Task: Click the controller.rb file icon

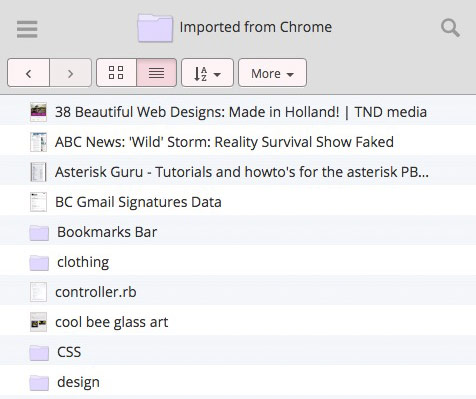Action: coord(38,292)
